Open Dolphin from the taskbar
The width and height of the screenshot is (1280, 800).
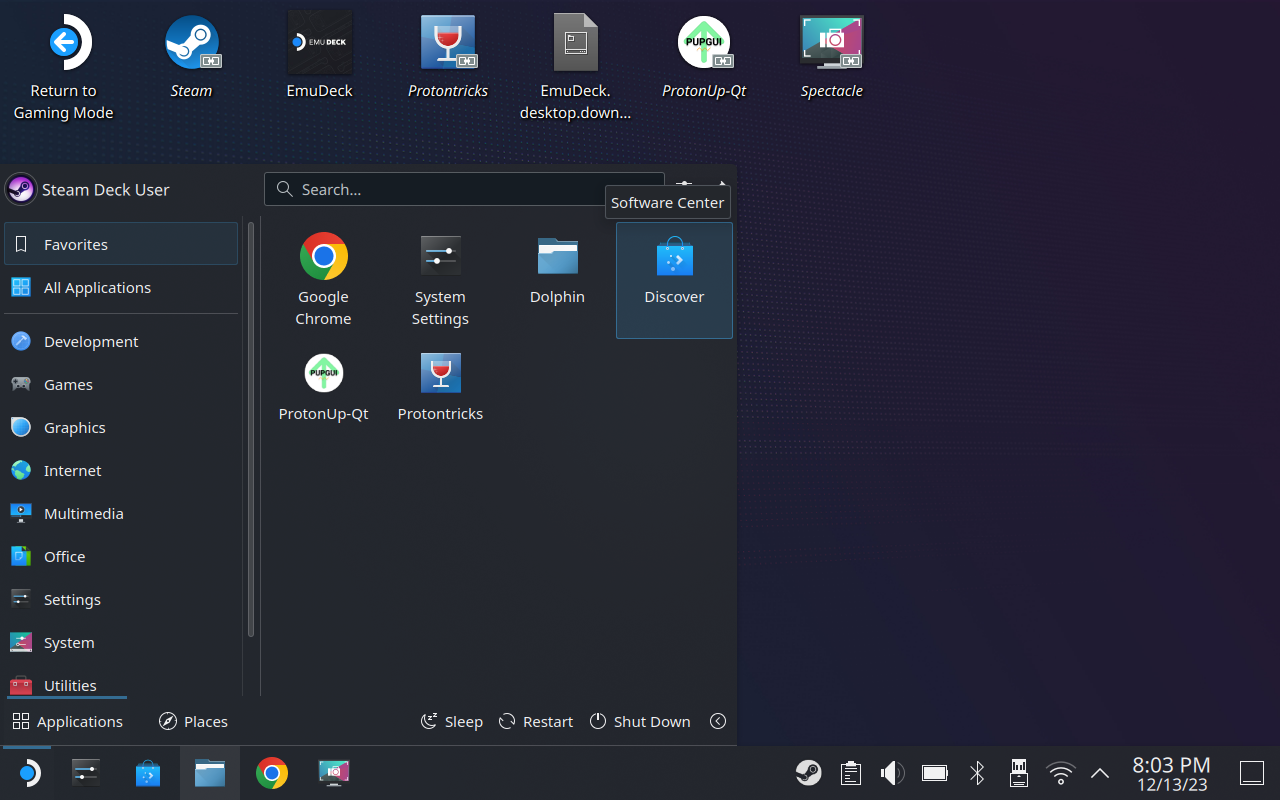pyautogui.click(x=210, y=773)
